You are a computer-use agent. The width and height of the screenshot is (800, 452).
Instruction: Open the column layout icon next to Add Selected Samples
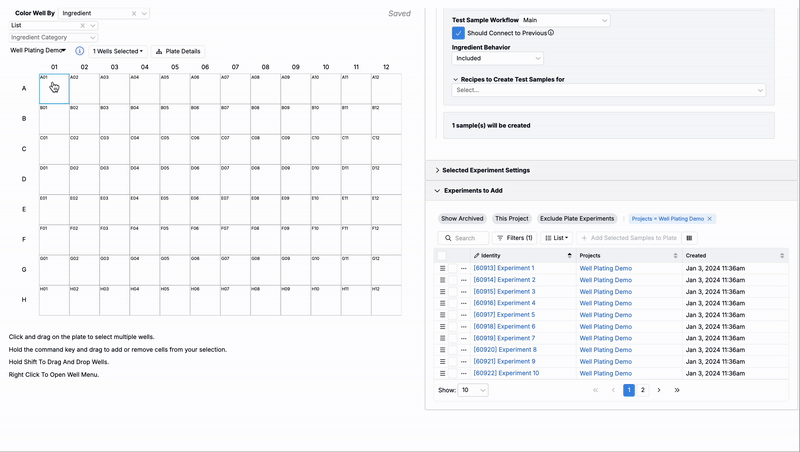(689, 238)
